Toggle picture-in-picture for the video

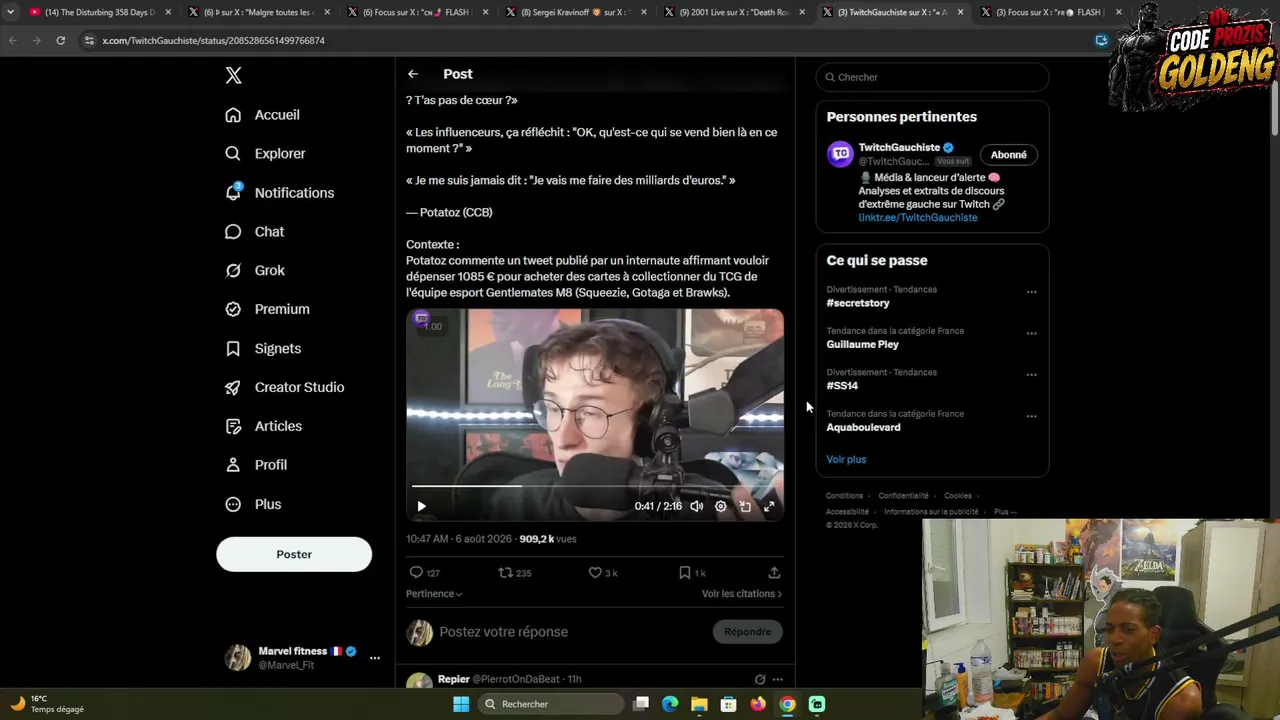(x=745, y=507)
